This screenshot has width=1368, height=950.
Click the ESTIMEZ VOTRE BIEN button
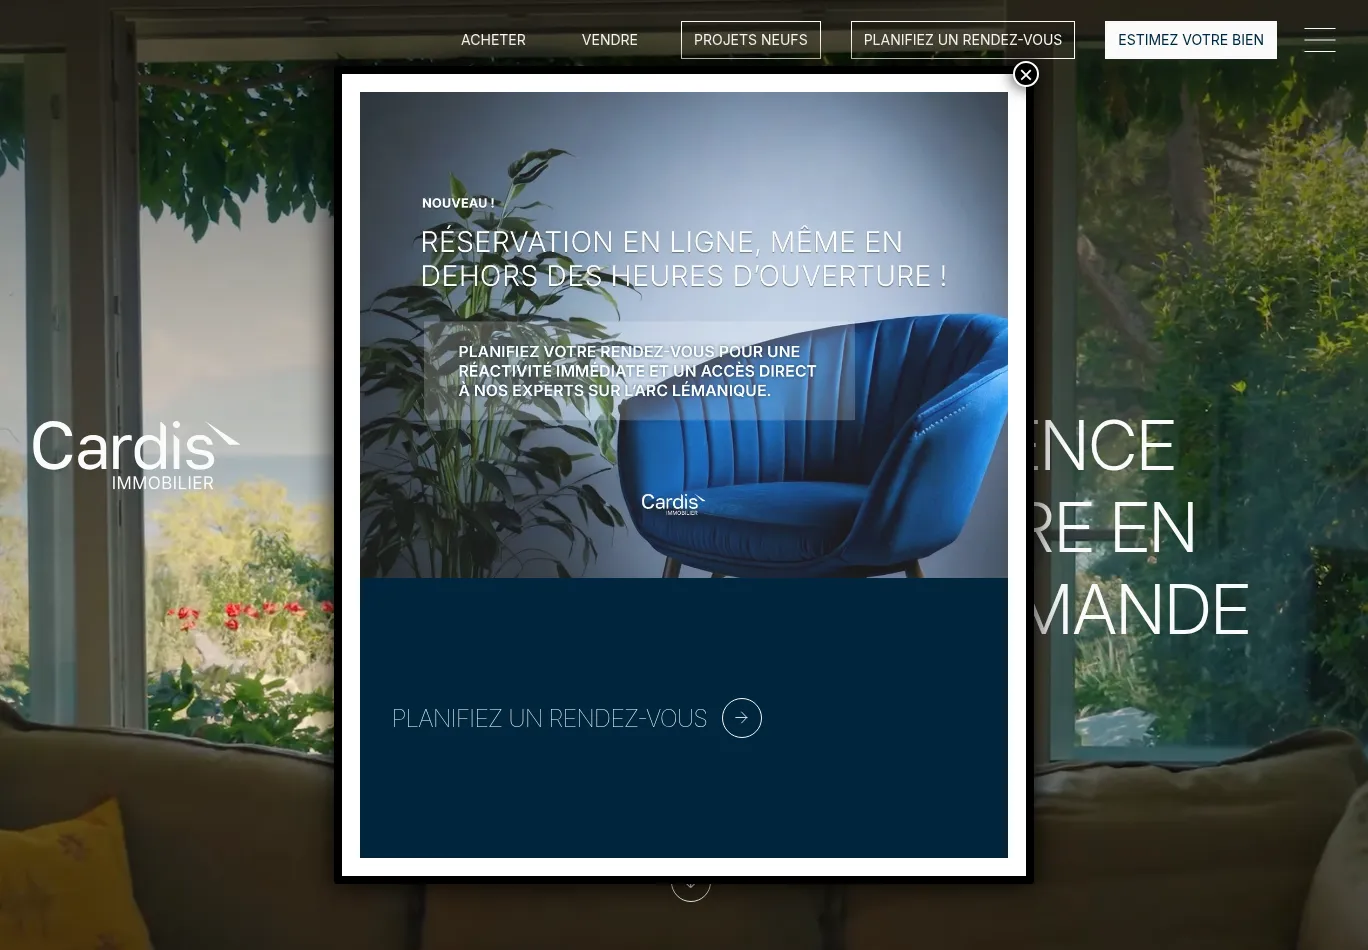pyautogui.click(x=1191, y=40)
